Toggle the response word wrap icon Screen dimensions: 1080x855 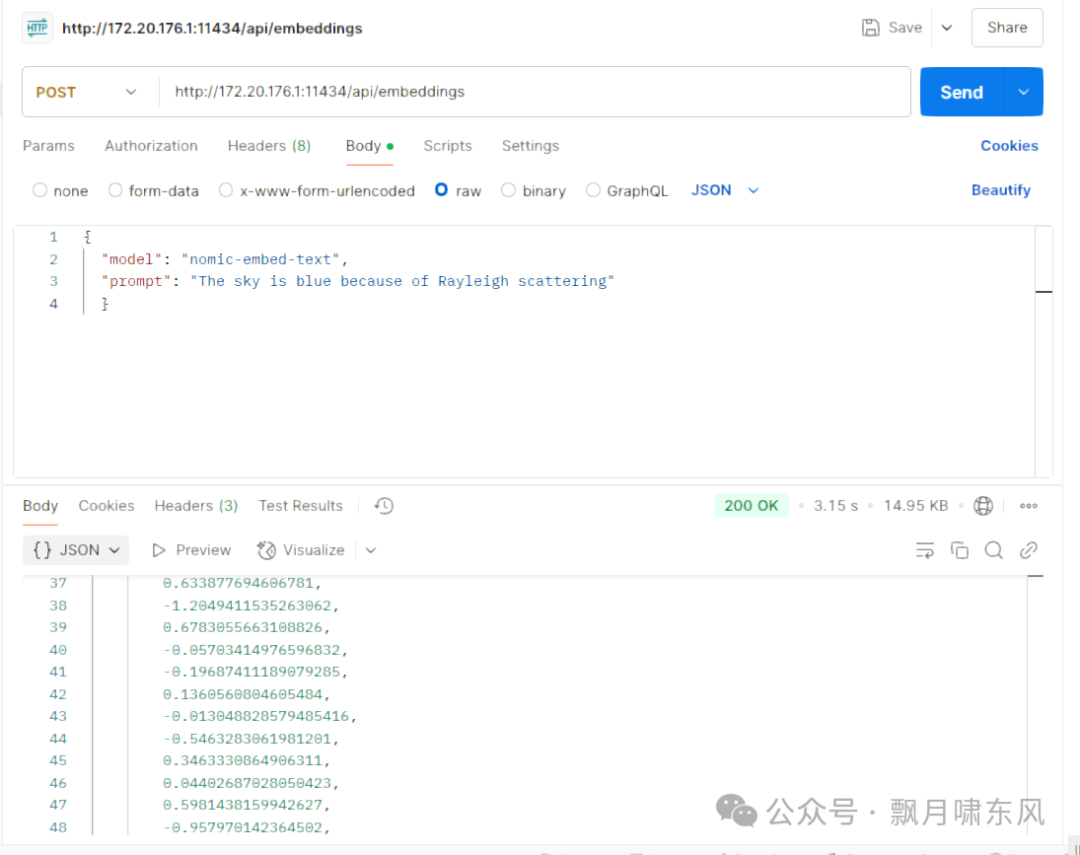coord(924,550)
